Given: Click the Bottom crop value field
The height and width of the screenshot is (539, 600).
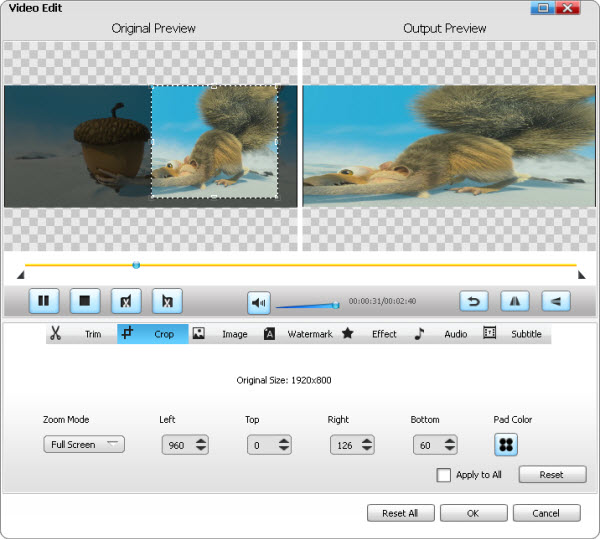Looking at the screenshot, I should tap(428, 445).
